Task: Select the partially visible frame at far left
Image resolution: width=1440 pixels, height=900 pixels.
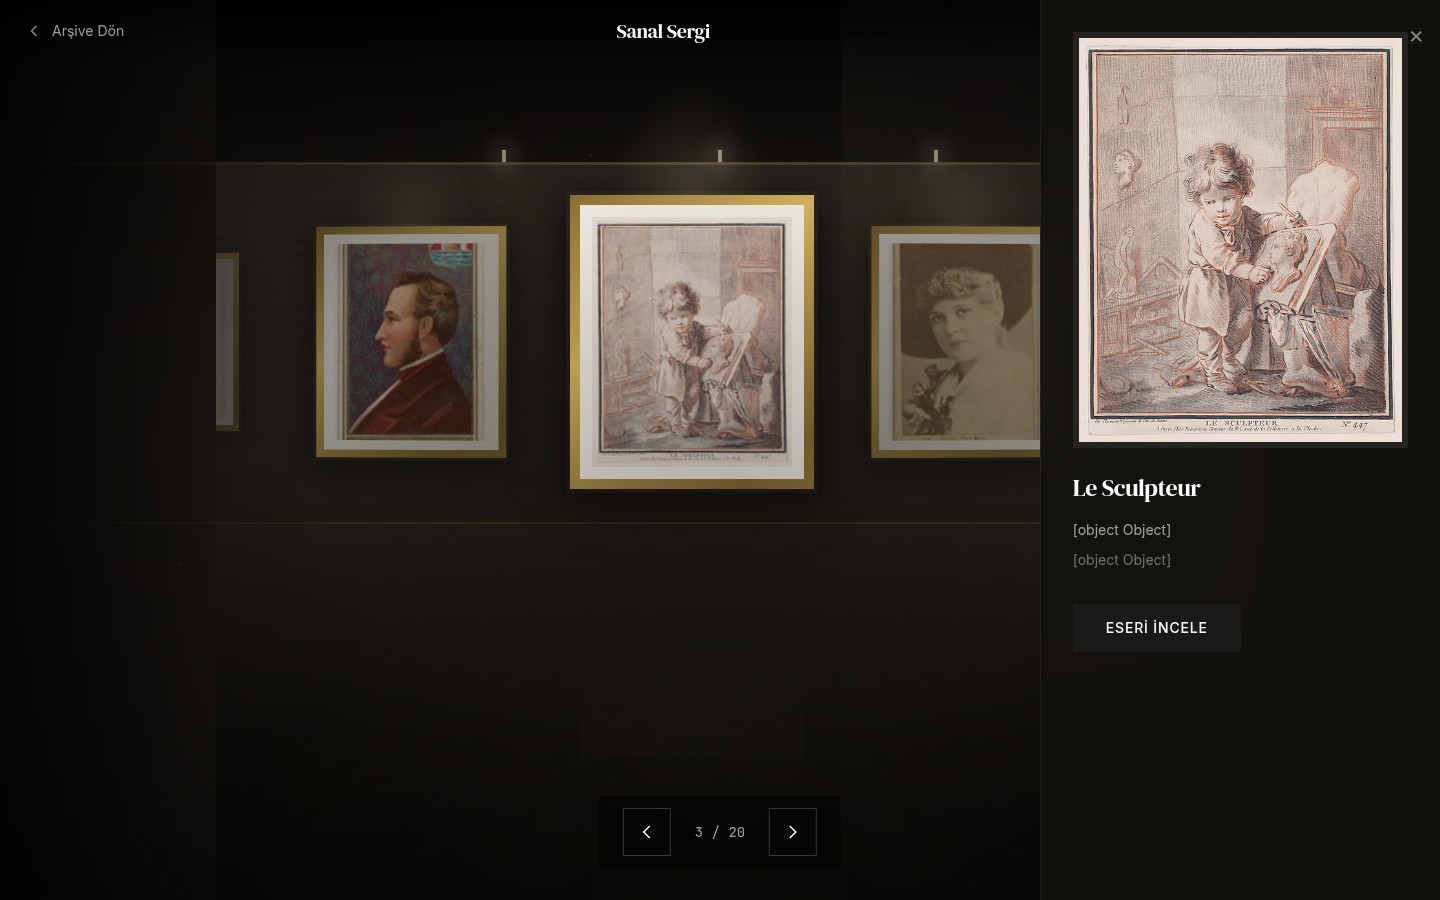Action: (227, 342)
